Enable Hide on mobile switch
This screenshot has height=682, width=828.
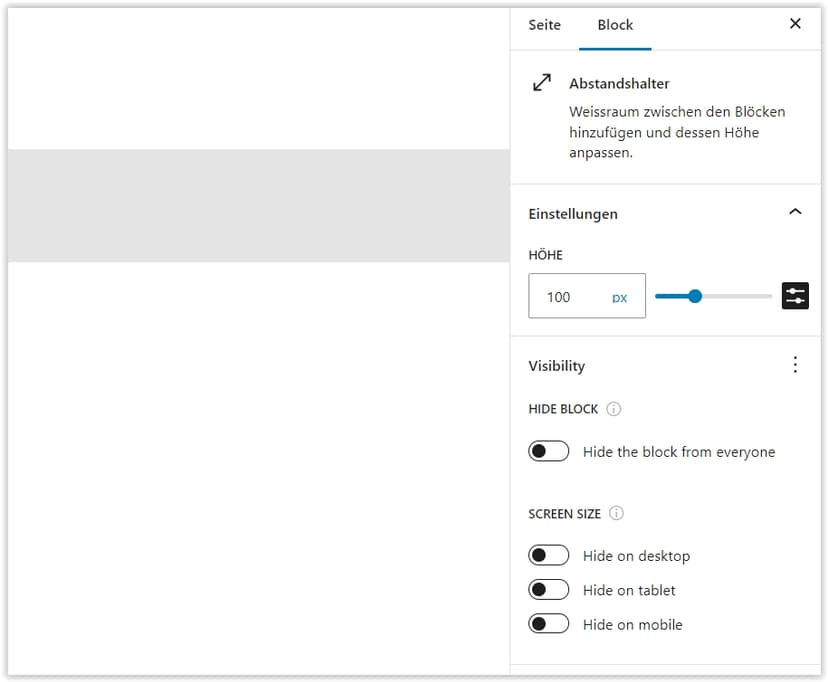tap(549, 624)
